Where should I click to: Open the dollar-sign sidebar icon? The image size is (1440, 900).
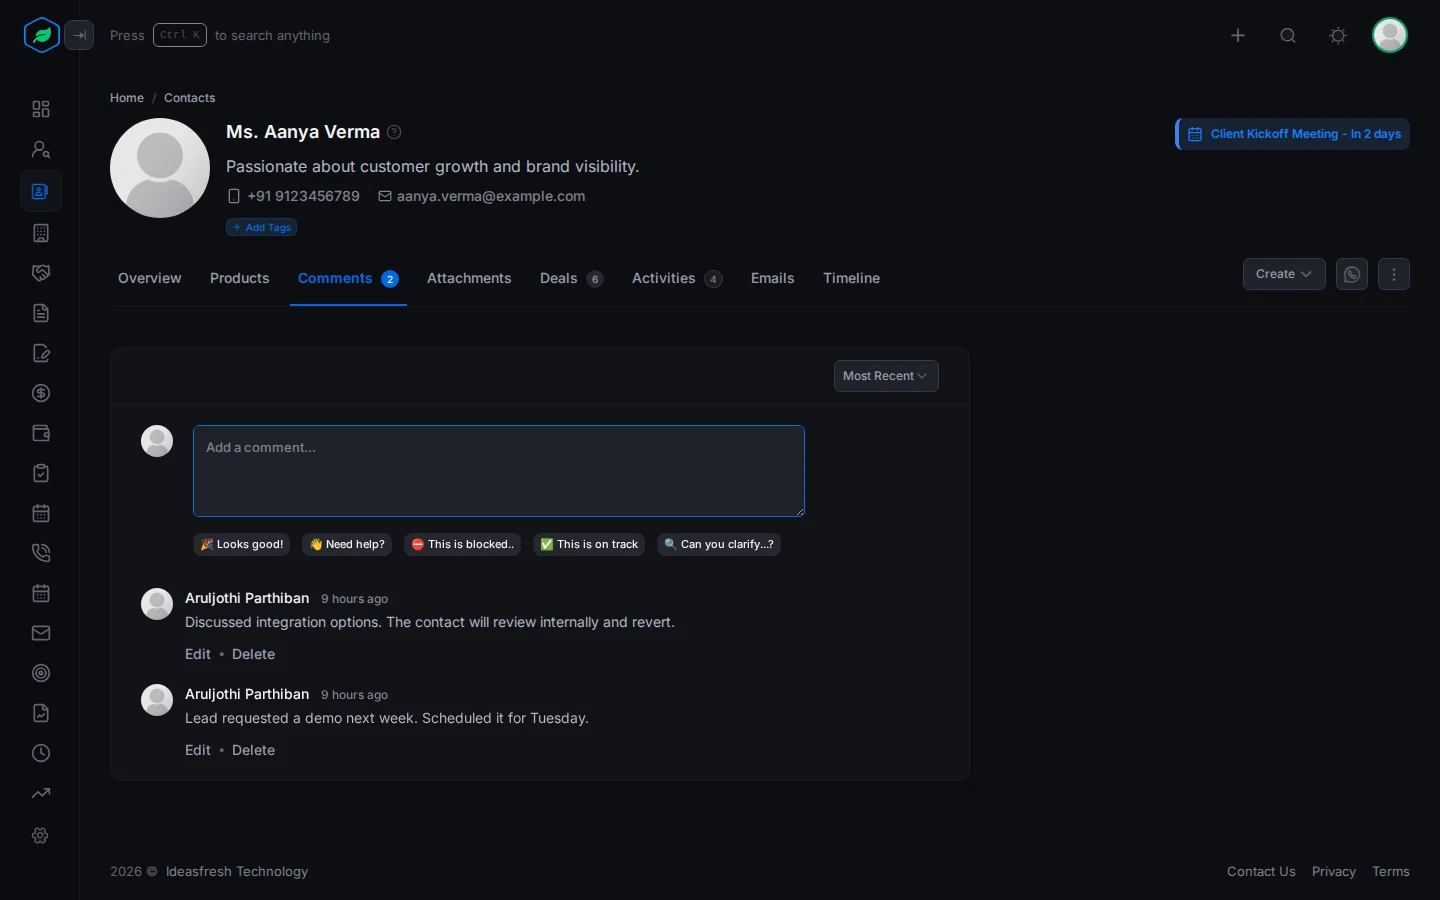(41, 393)
